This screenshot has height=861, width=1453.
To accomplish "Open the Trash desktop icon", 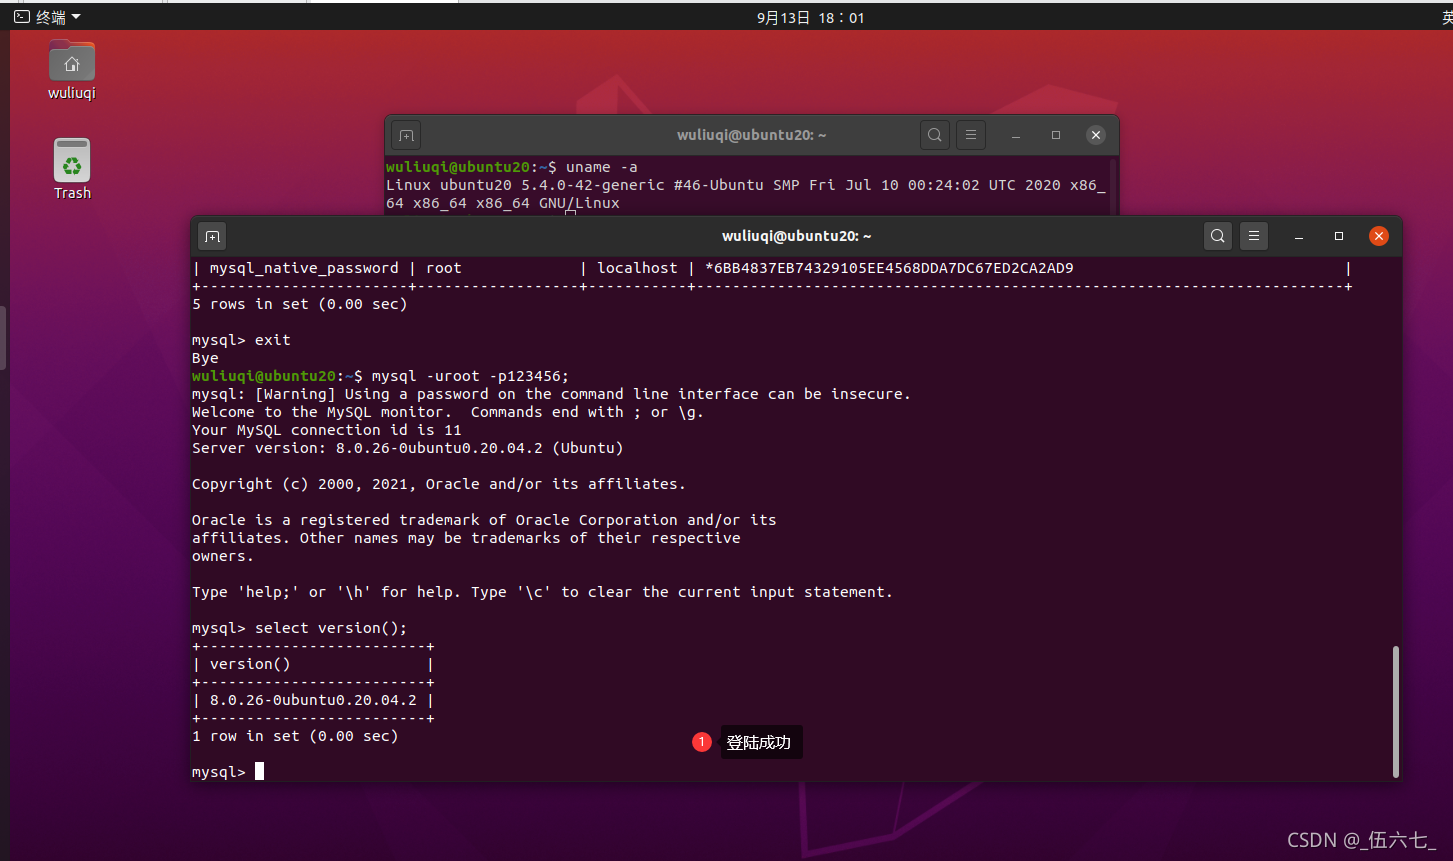I will [x=72, y=169].
